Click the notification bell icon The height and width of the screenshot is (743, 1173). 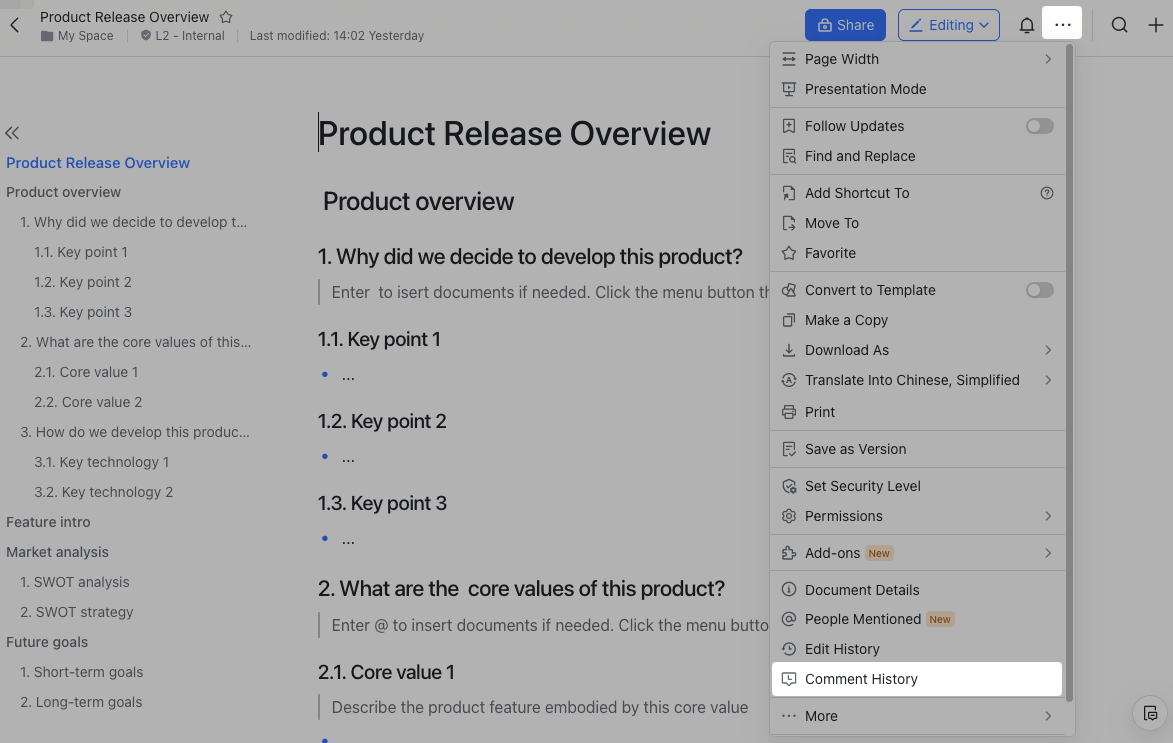click(x=1026, y=25)
